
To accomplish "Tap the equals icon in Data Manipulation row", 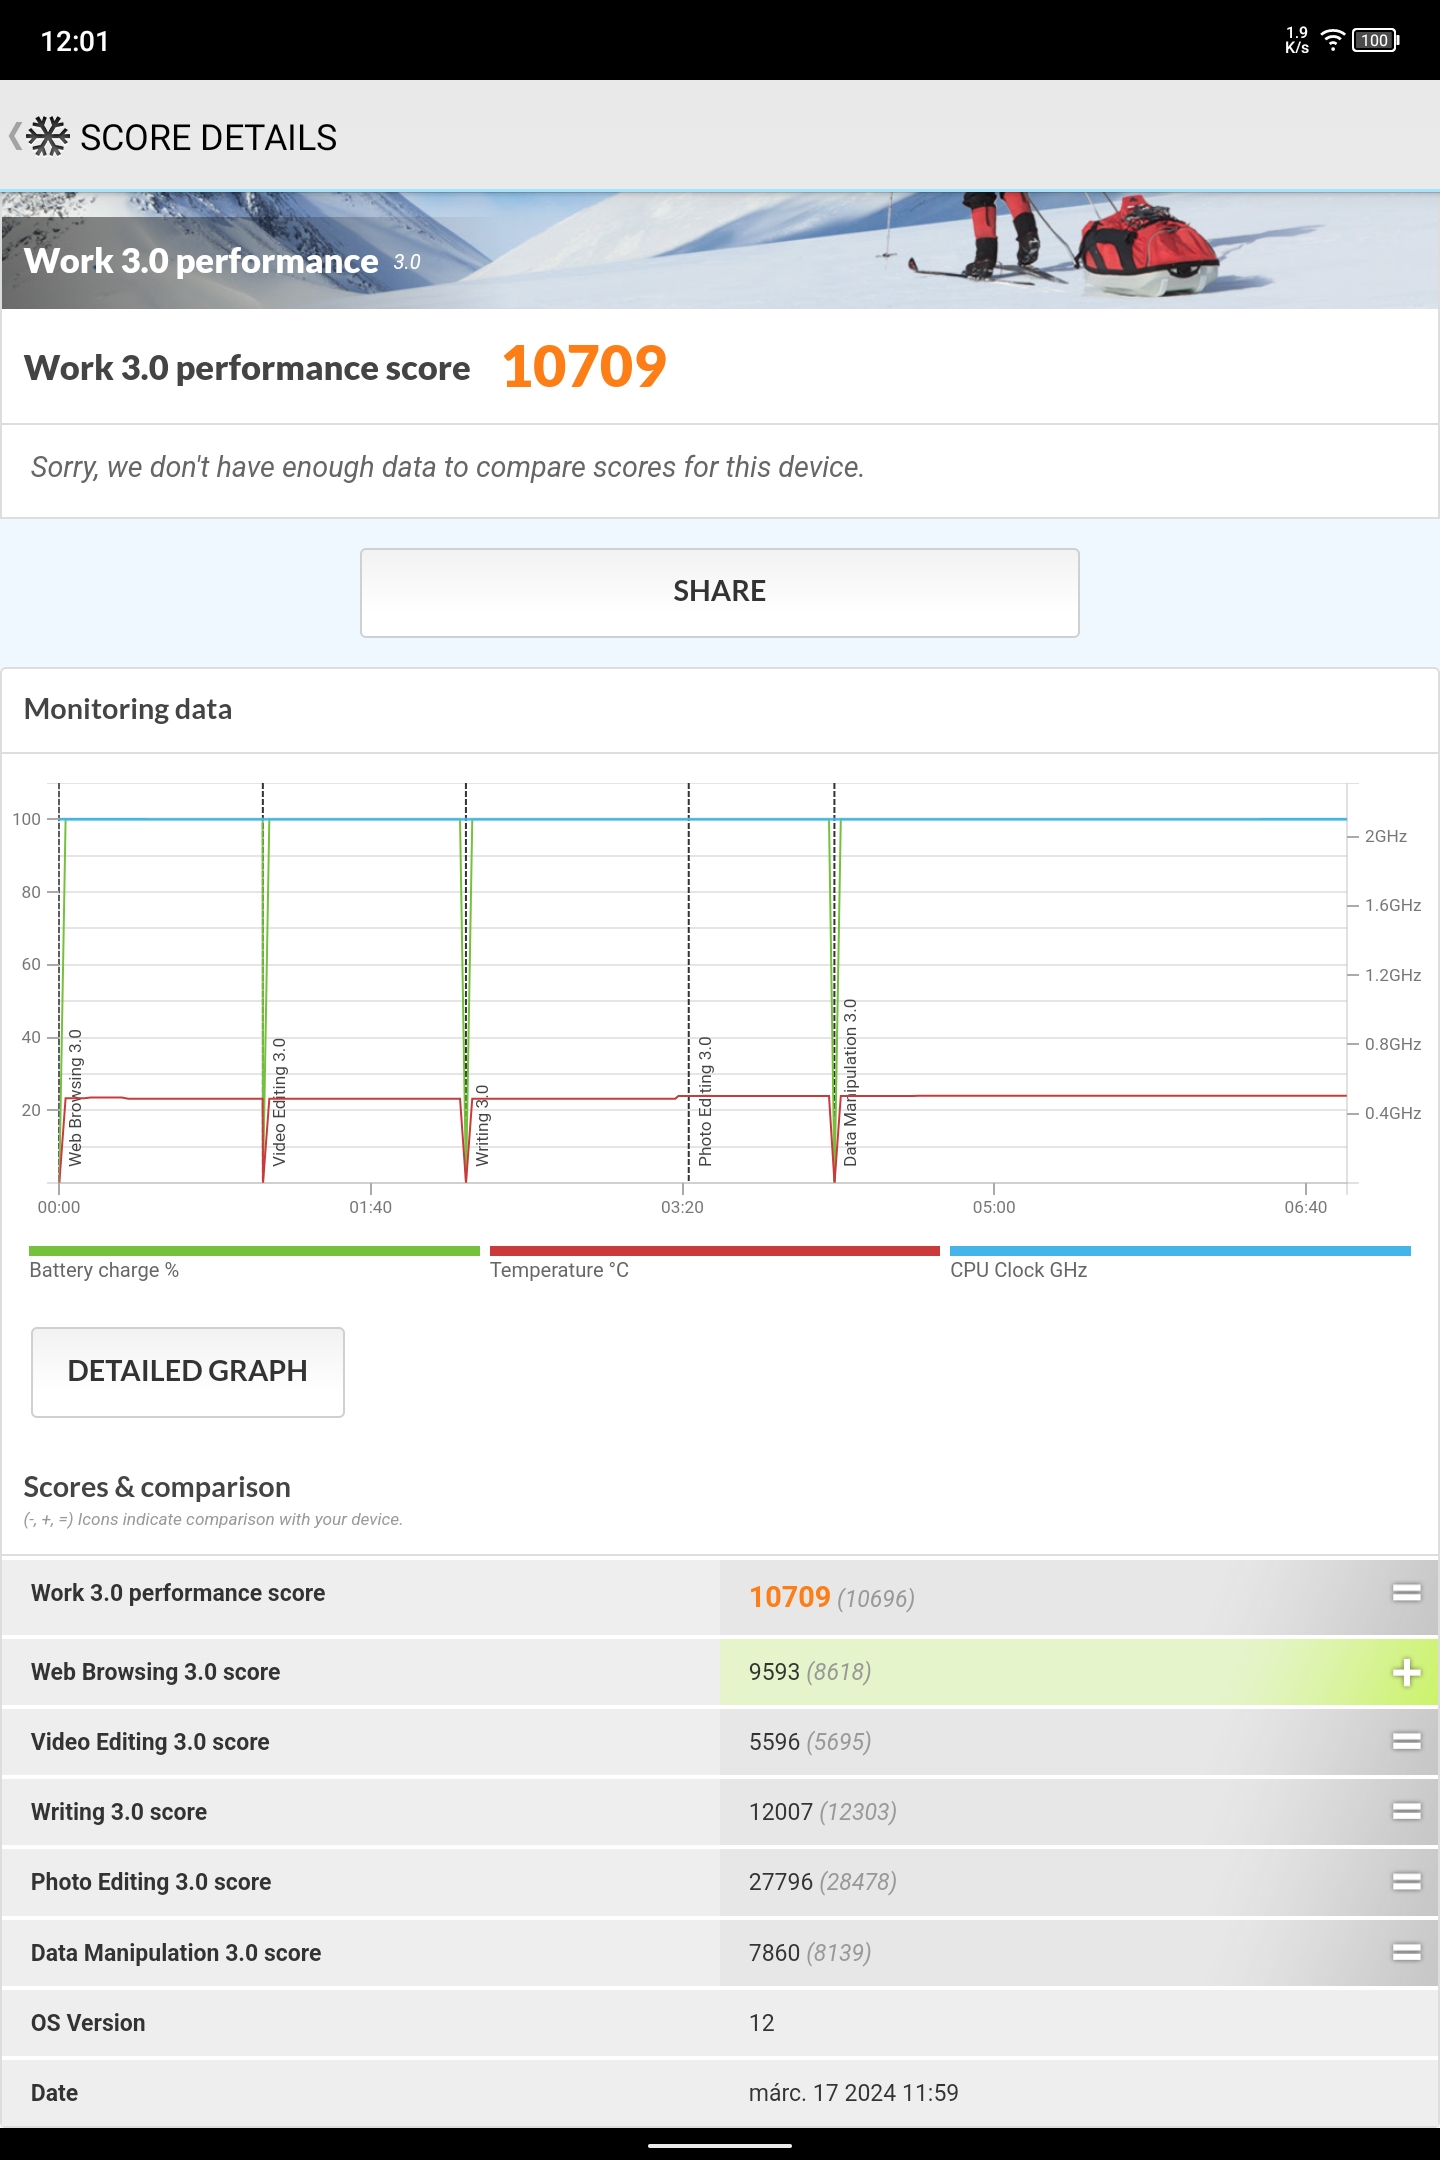I will (x=1407, y=1952).
